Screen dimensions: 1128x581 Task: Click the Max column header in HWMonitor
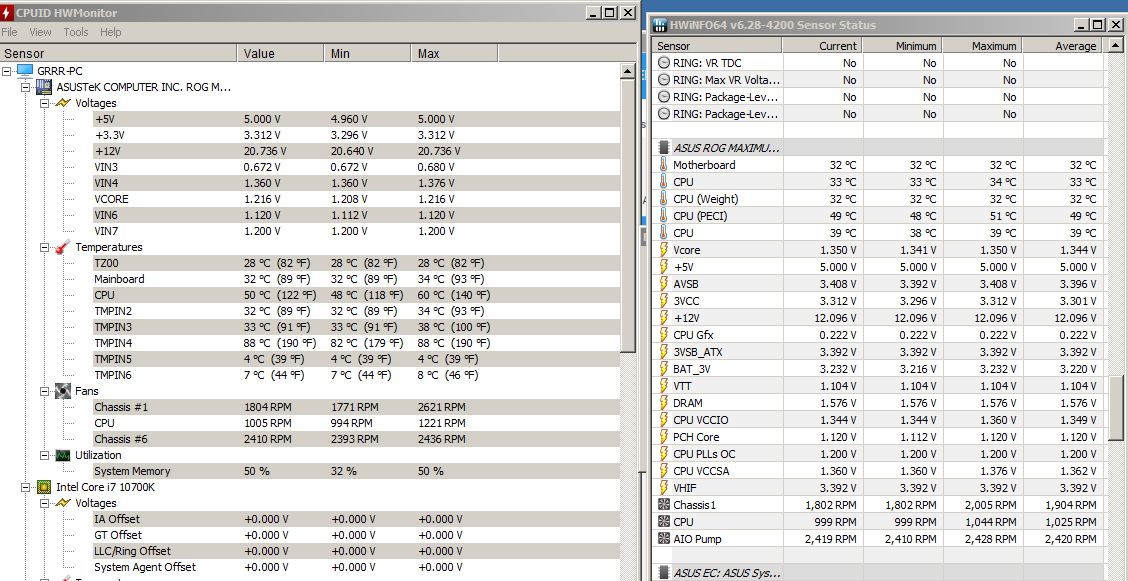[x=455, y=53]
